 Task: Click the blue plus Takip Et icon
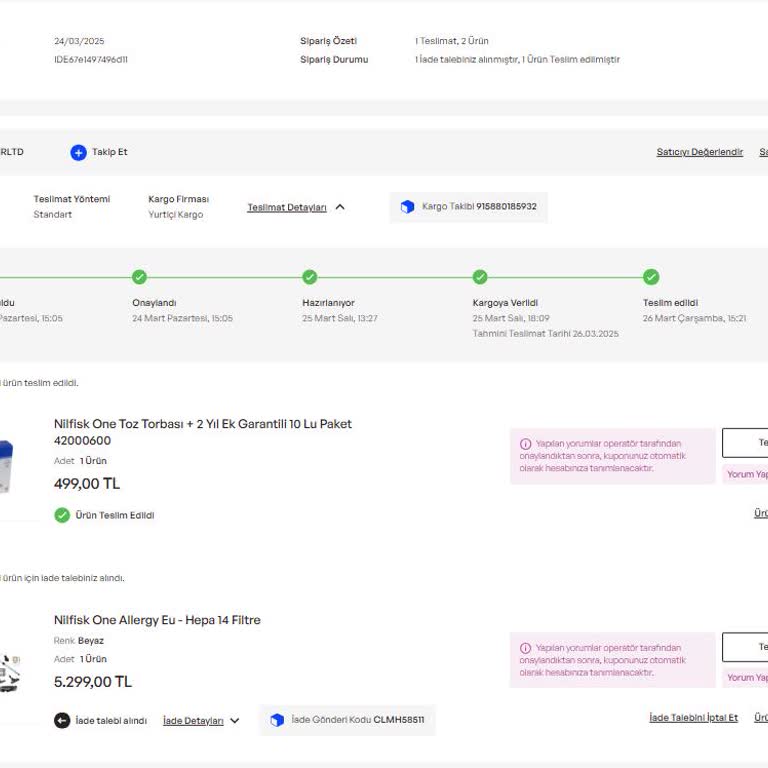pyautogui.click(x=78, y=152)
